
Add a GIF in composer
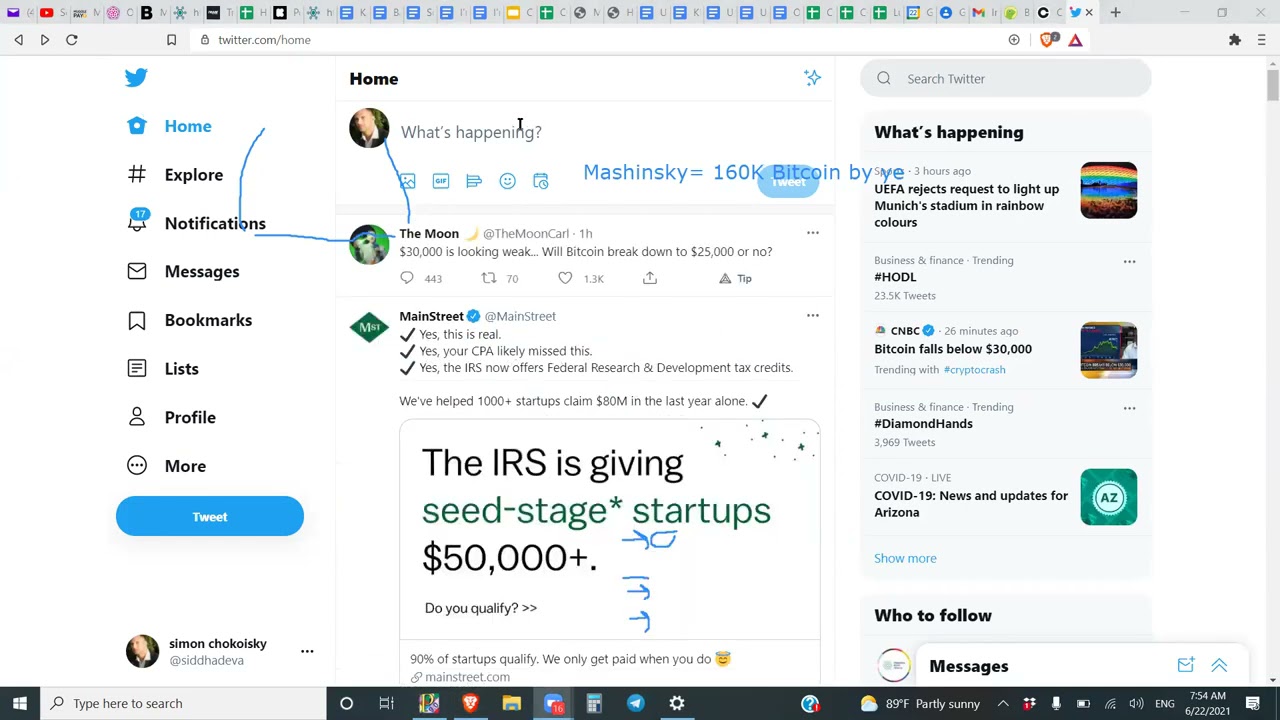pos(441,181)
